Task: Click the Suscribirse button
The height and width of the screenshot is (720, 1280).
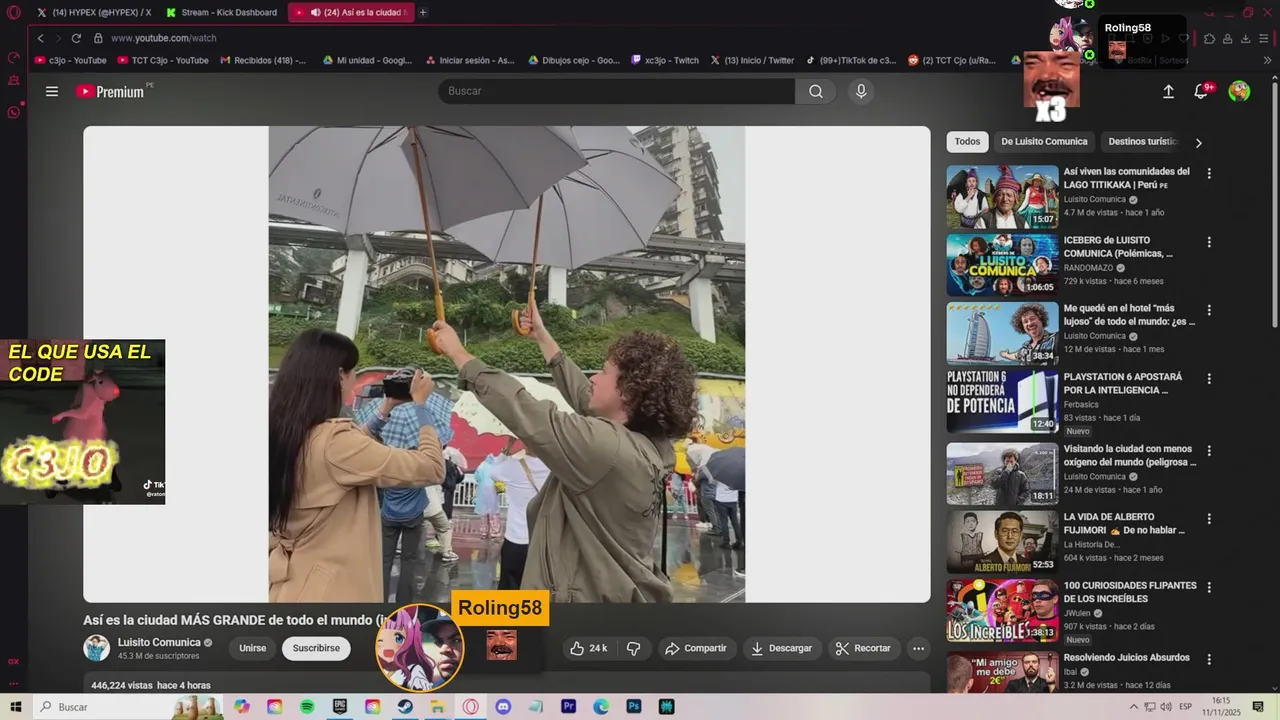Action: 316,648
